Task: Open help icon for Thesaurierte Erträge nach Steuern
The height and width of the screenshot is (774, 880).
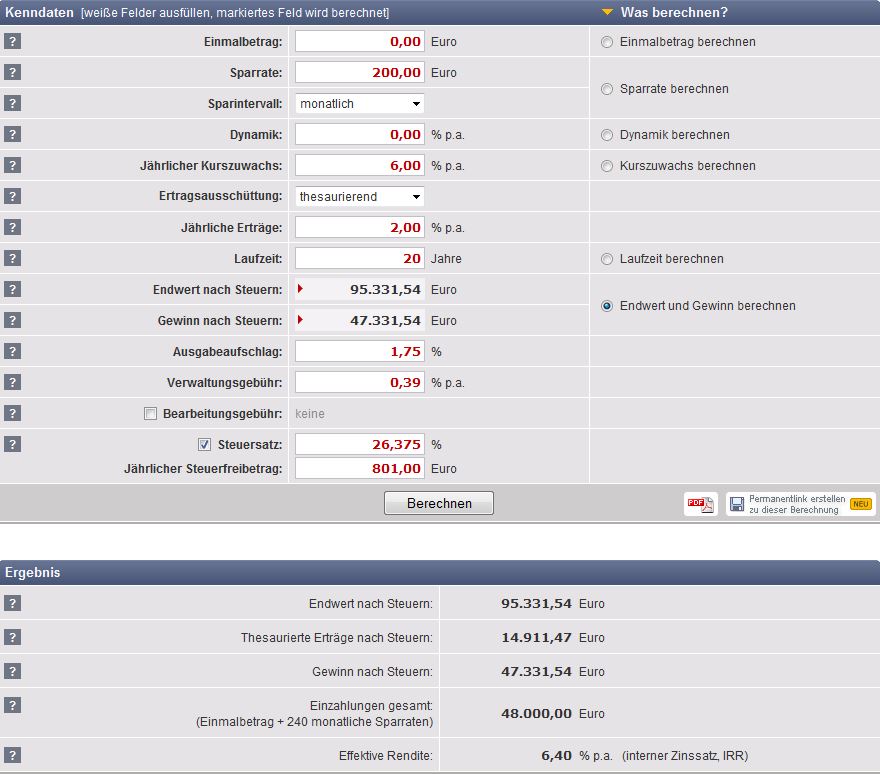Action: [12, 637]
